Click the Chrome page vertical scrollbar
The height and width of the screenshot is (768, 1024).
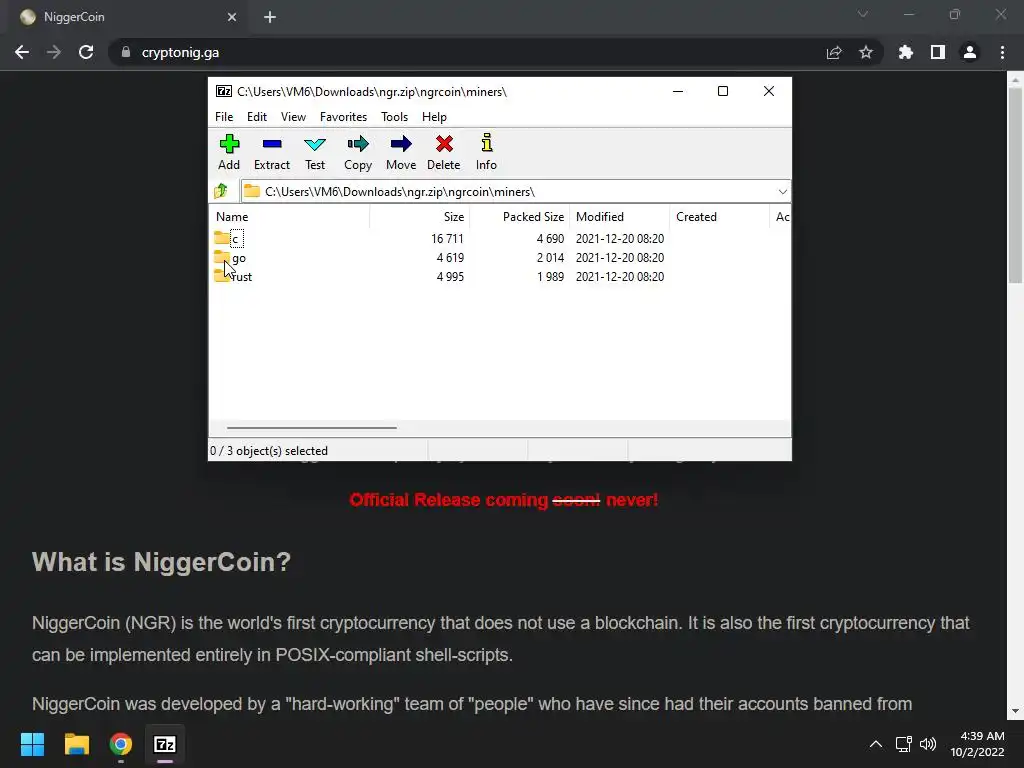coord(1015,185)
